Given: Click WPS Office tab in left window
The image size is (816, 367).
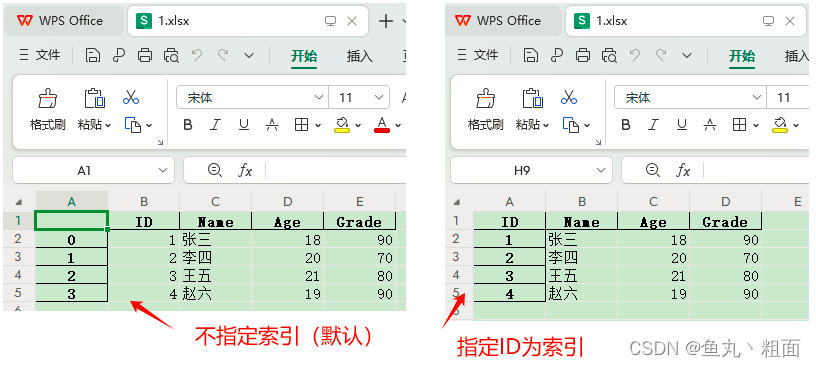Looking at the screenshot, I should click(64, 21).
